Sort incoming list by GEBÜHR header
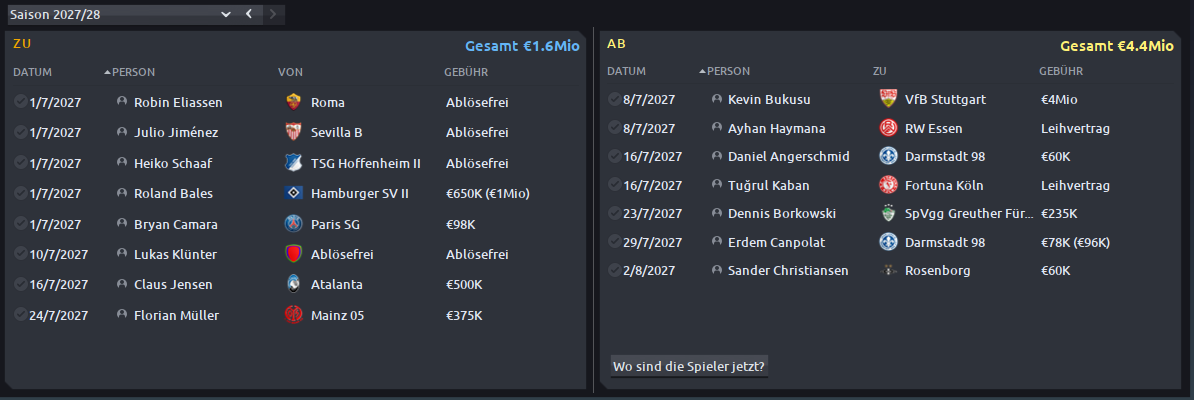 (x=466, y=72)
